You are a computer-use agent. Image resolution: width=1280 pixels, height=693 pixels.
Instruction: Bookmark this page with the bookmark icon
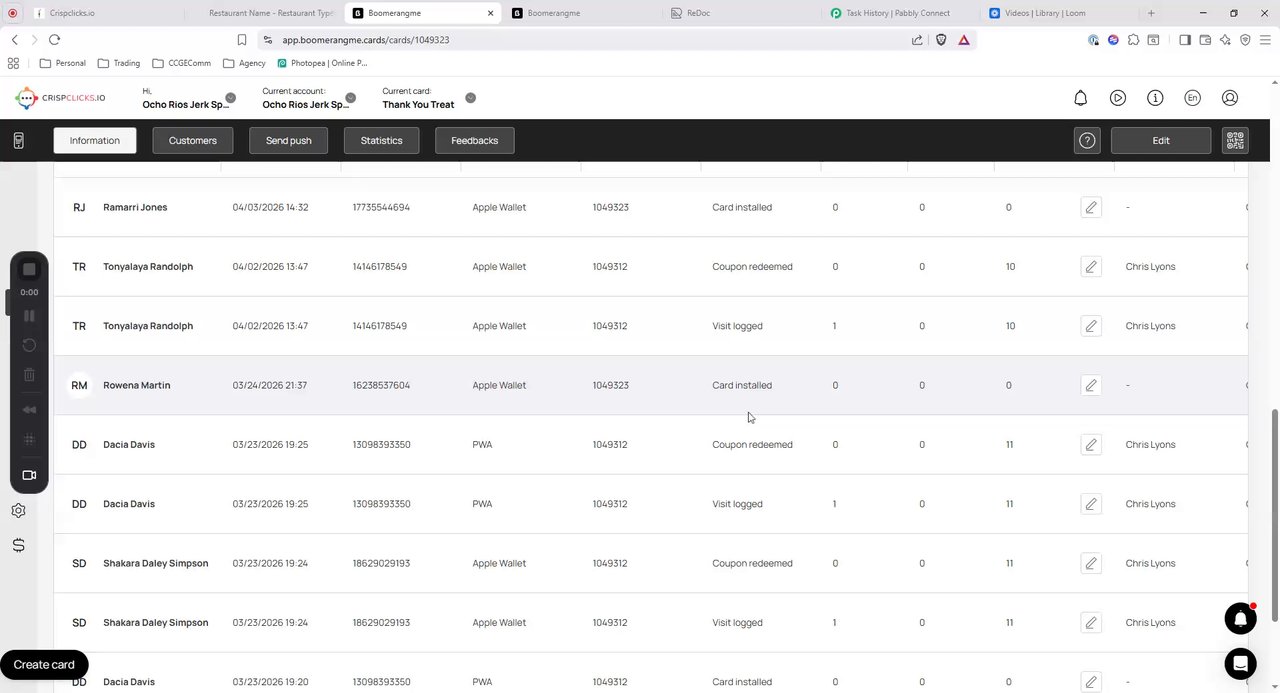(x=242, y=40)
